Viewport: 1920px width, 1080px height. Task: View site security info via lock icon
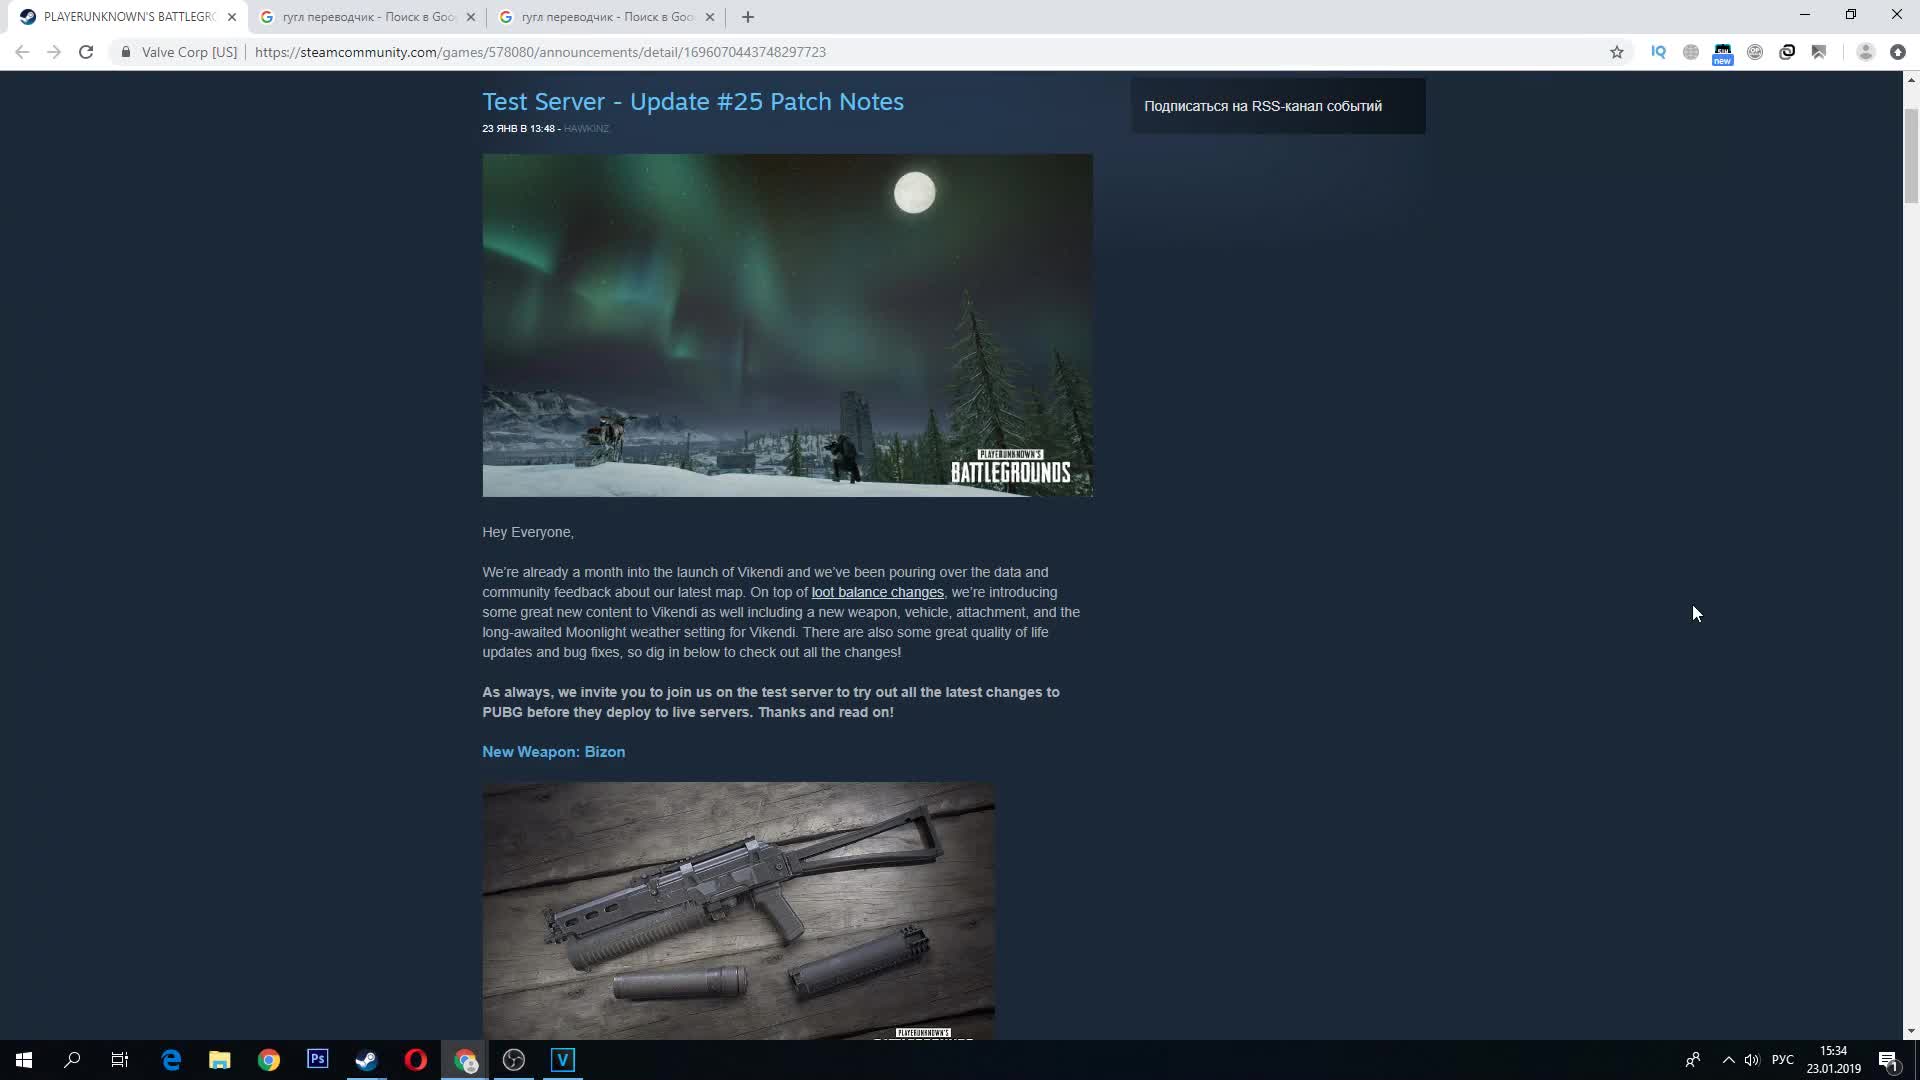(126, 52)
